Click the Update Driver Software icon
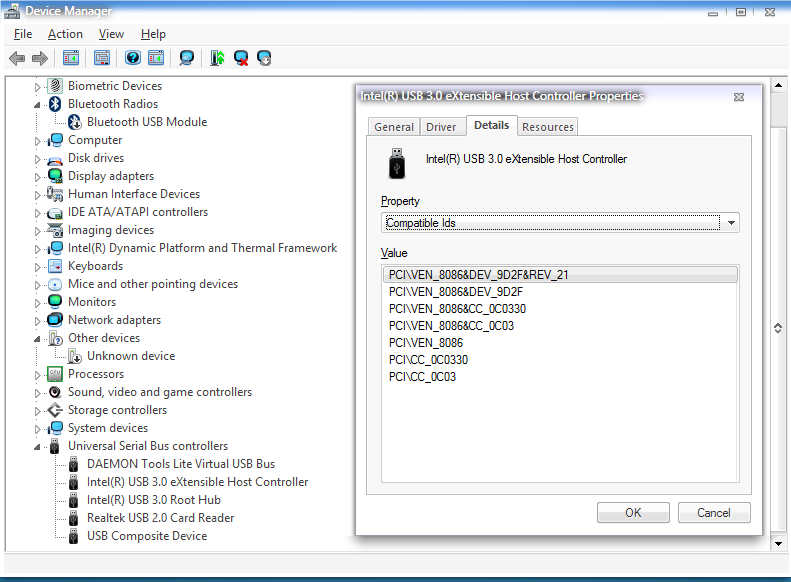 [217, 58]
